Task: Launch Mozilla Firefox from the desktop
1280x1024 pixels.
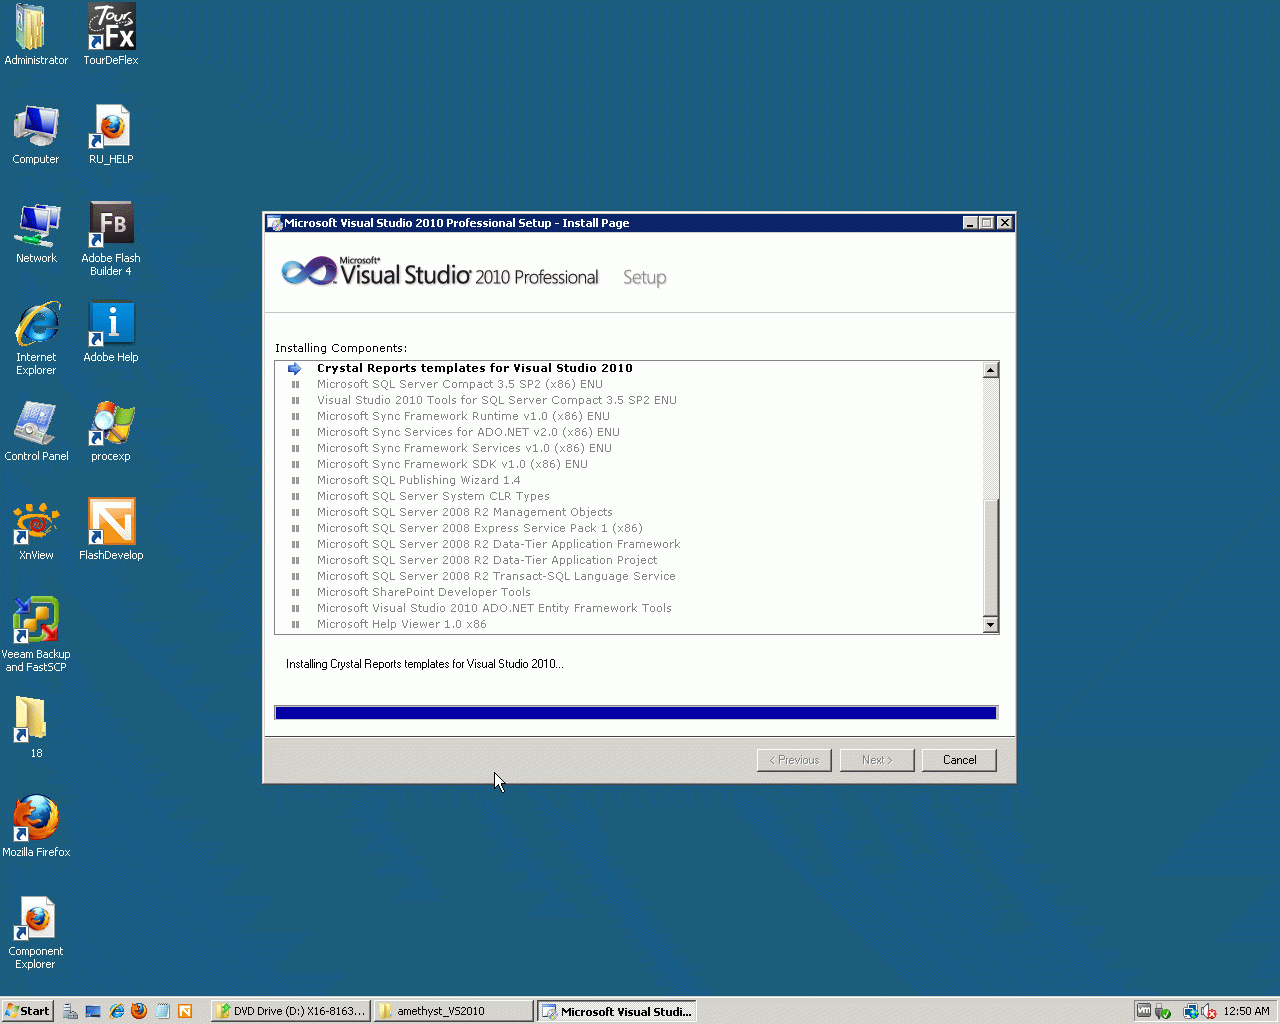Action: click(x=36, y=827)
